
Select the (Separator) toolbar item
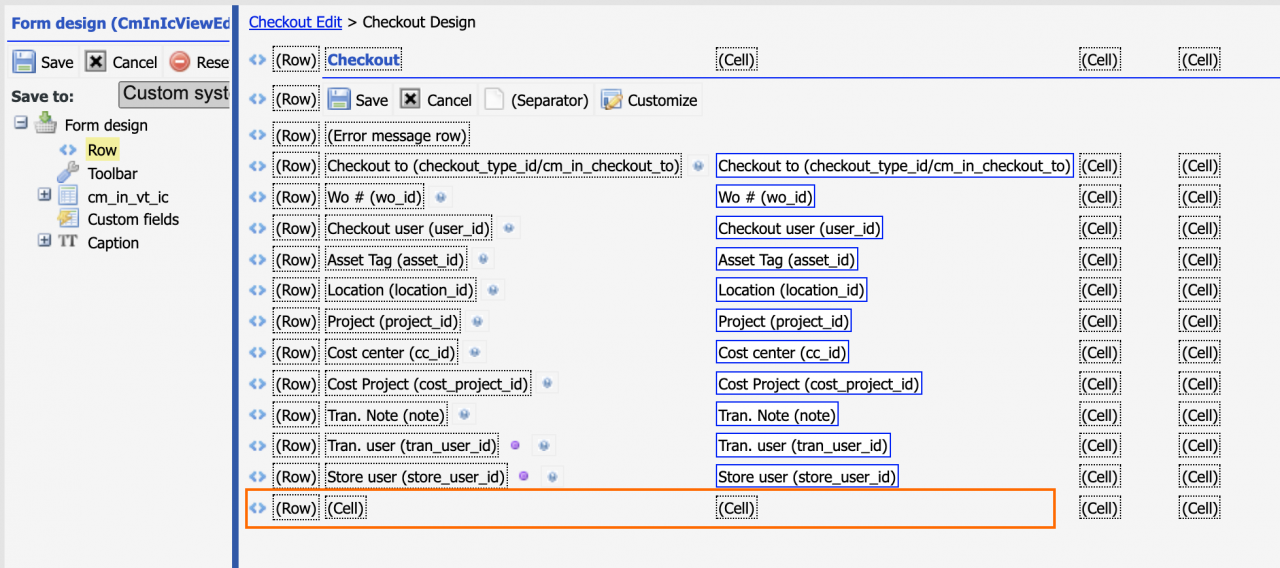coord(537,100)
